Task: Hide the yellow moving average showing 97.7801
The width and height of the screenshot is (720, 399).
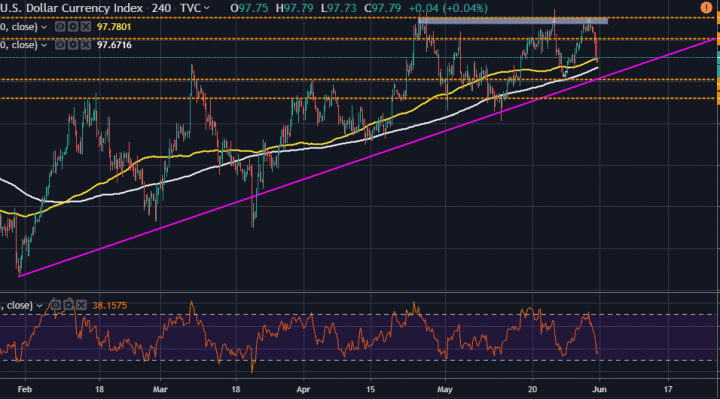Action: [60, 27]
